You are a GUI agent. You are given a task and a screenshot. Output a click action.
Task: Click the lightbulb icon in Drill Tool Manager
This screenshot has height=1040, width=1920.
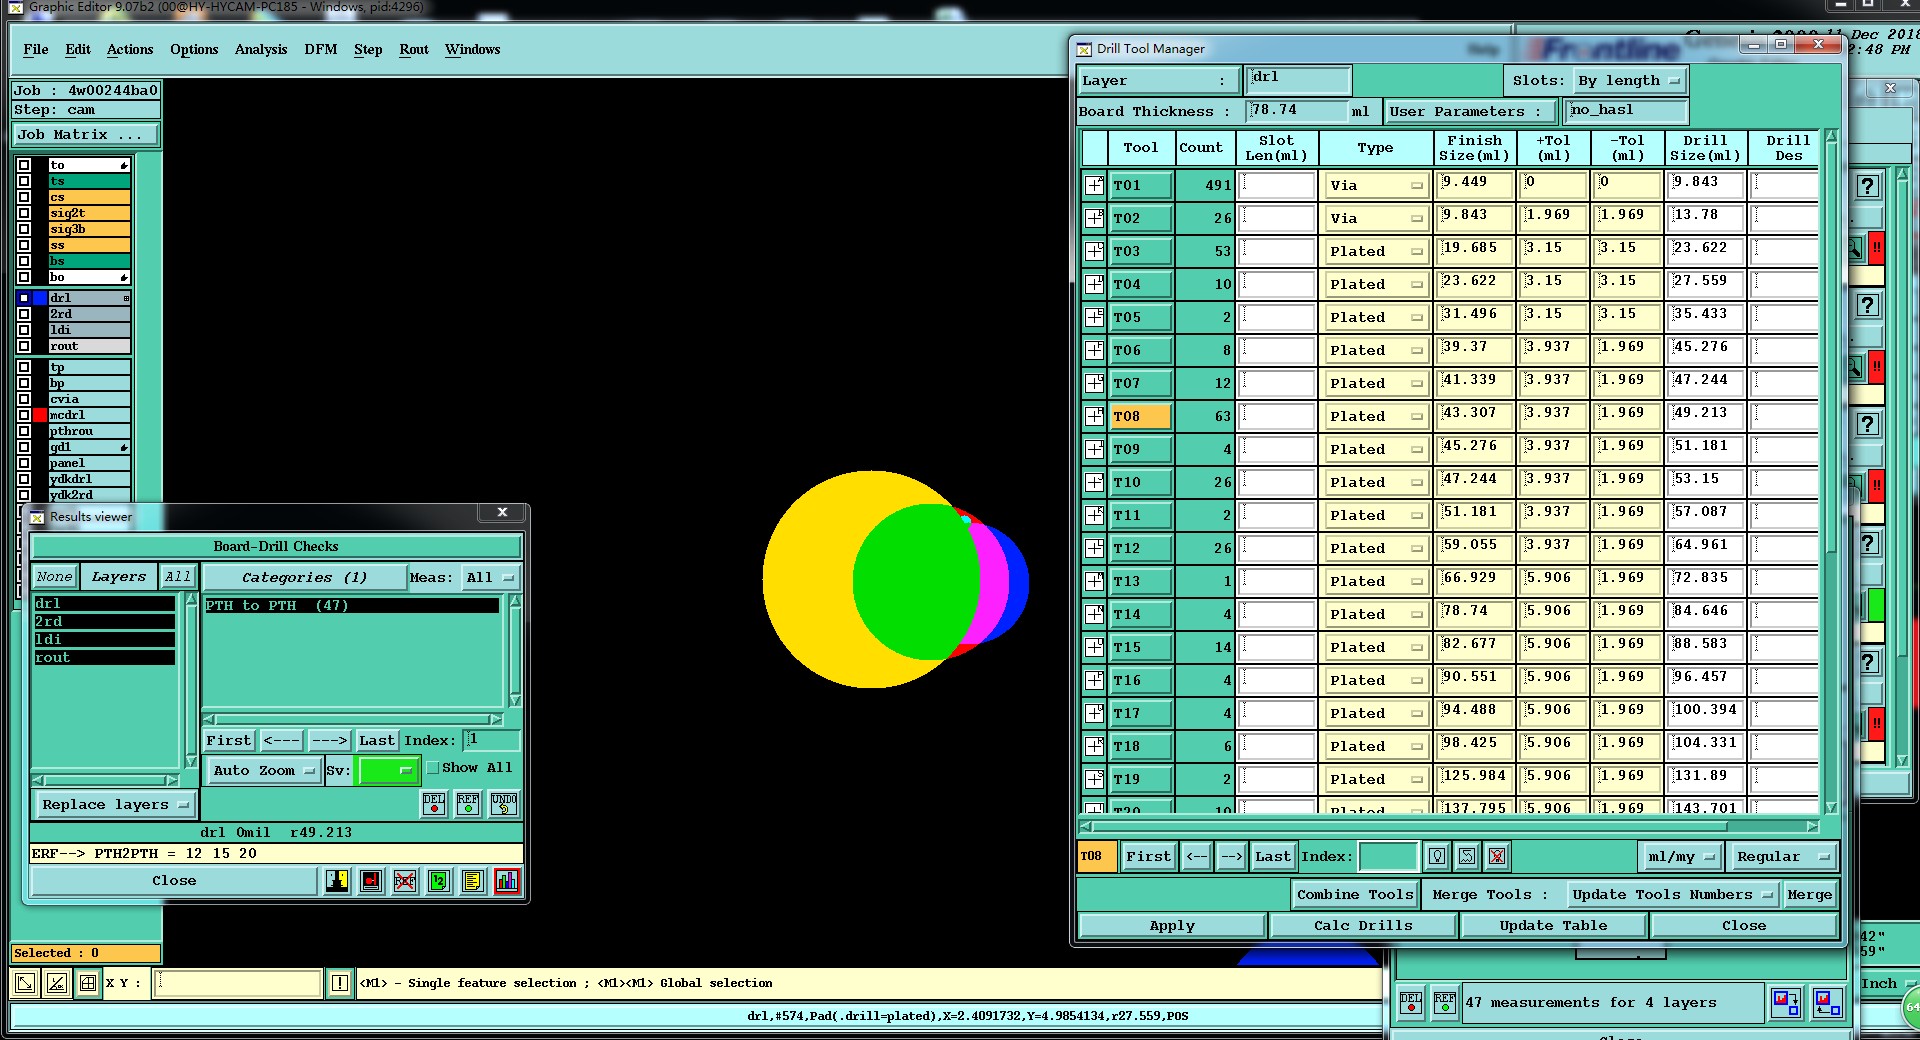[x=1437, y=856]
